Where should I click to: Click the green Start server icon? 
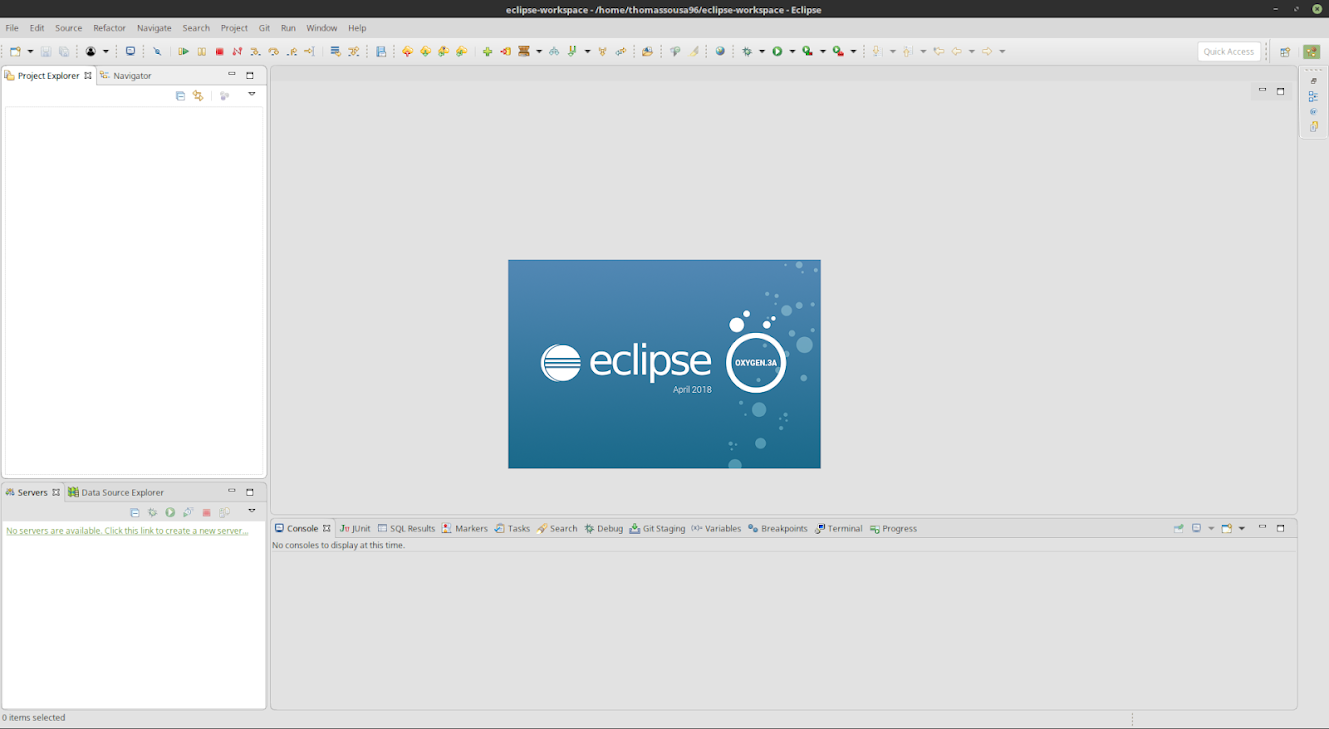click(x=170, y=513)
